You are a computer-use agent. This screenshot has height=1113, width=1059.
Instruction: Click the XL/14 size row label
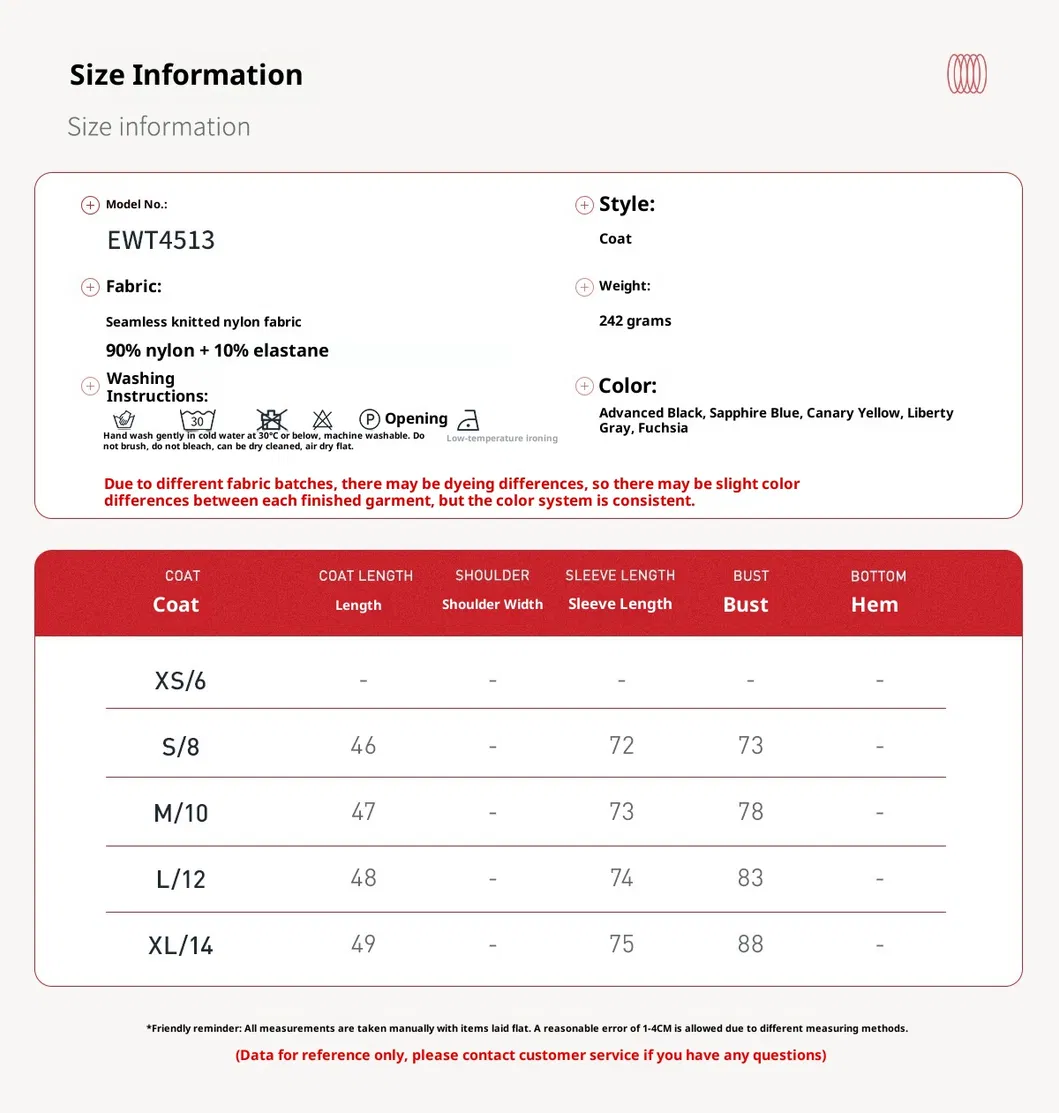click(181, 945)
